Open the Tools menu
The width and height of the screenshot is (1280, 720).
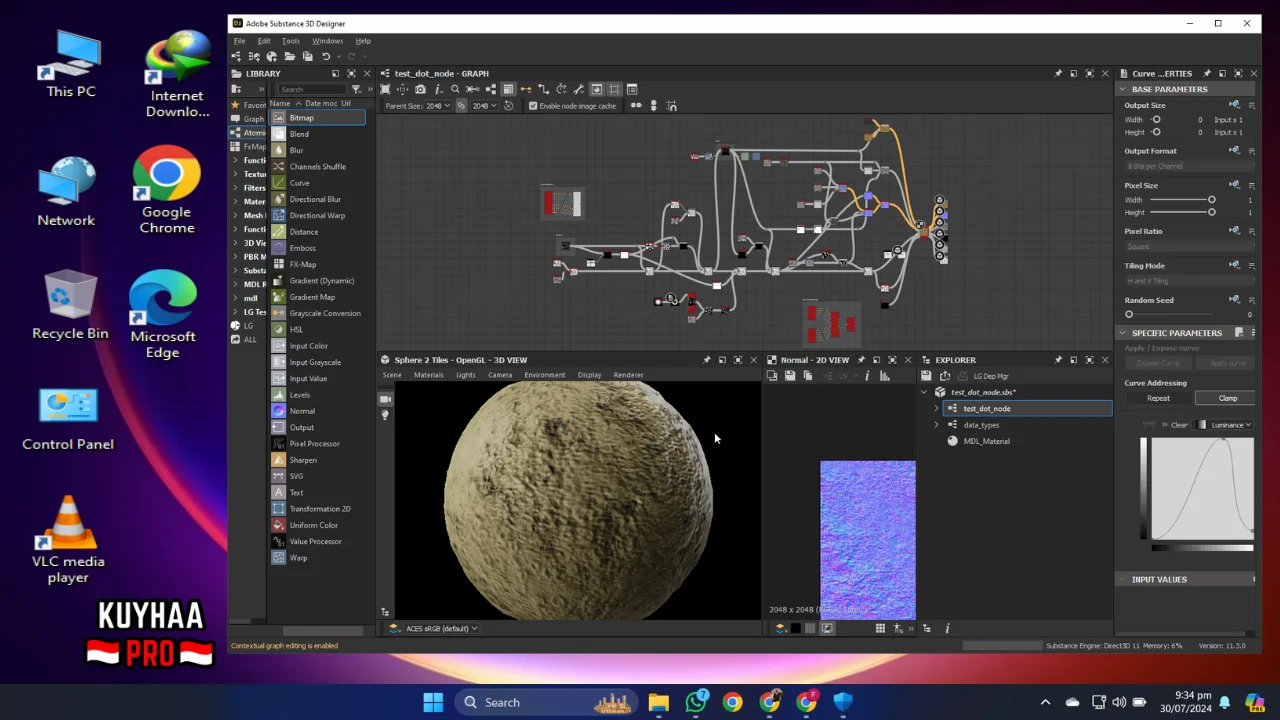pos(290,41)
